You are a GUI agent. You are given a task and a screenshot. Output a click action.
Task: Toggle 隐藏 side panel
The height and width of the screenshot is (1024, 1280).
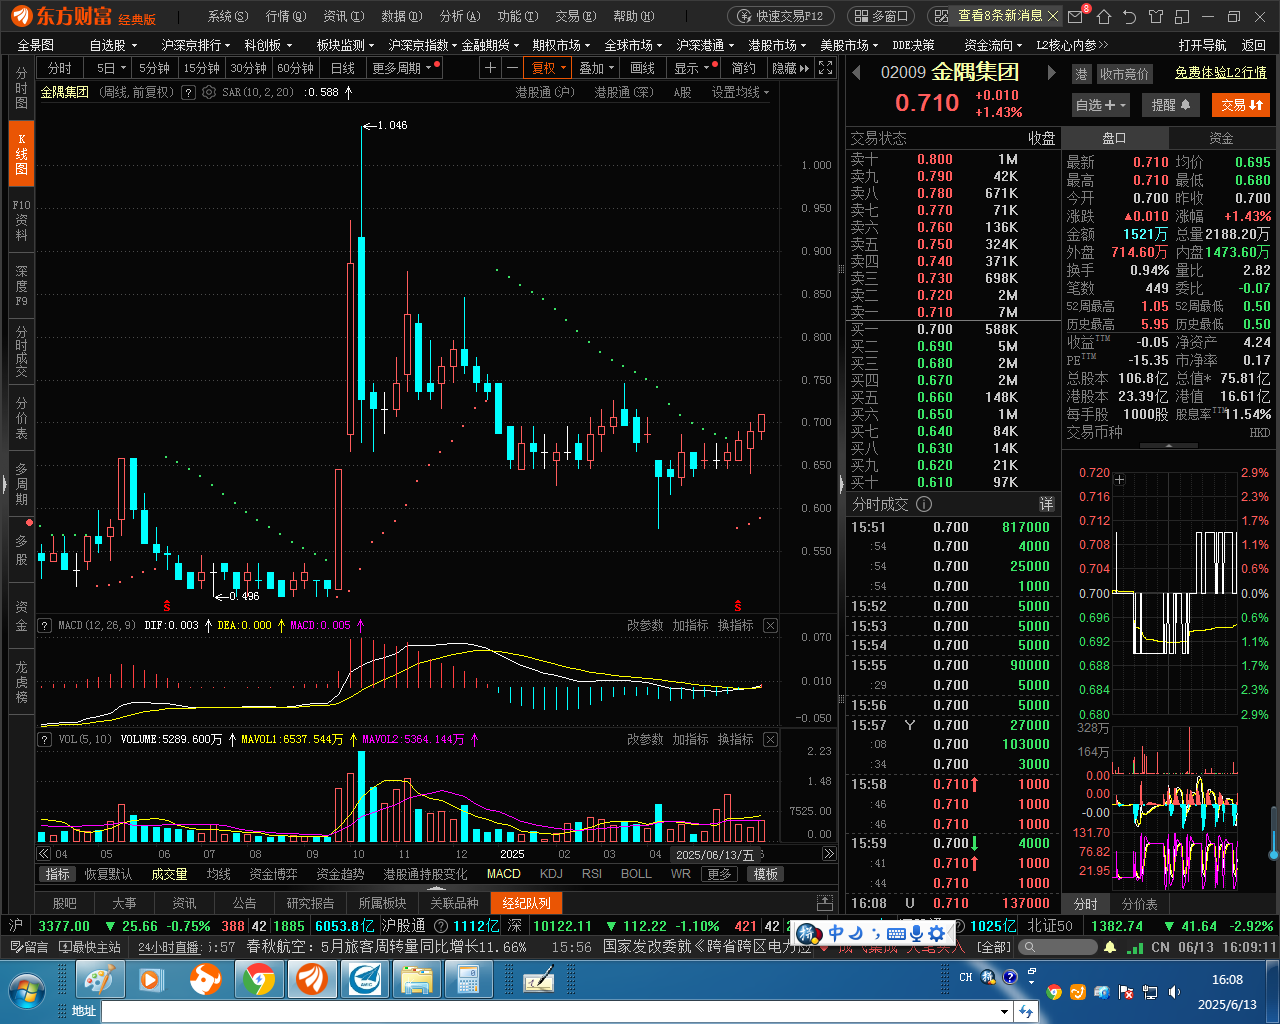pyautogui.click(x=790, y=67)
